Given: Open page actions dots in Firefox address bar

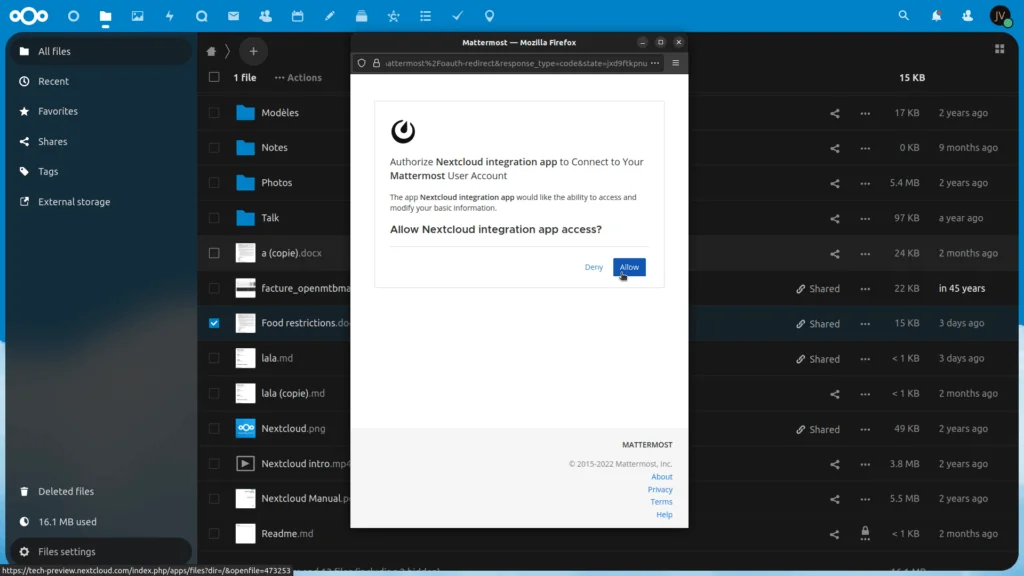Looking at the screenshot, I should pos(655,63).
